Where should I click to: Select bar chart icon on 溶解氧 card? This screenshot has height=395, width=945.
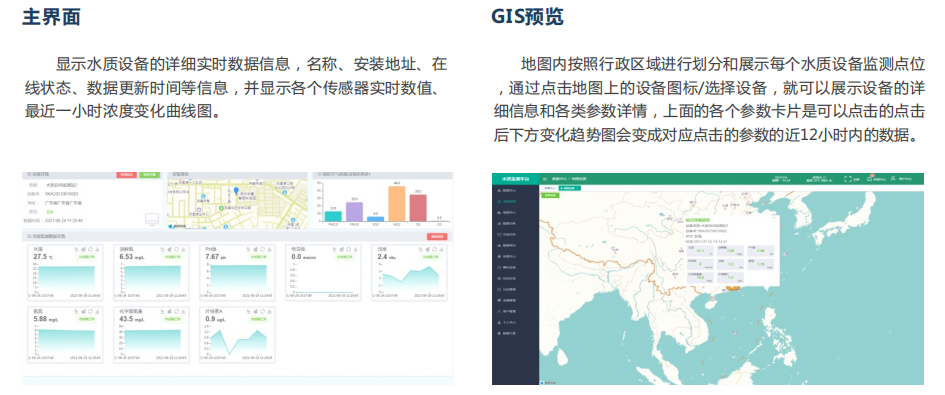(x=169, y=249)
